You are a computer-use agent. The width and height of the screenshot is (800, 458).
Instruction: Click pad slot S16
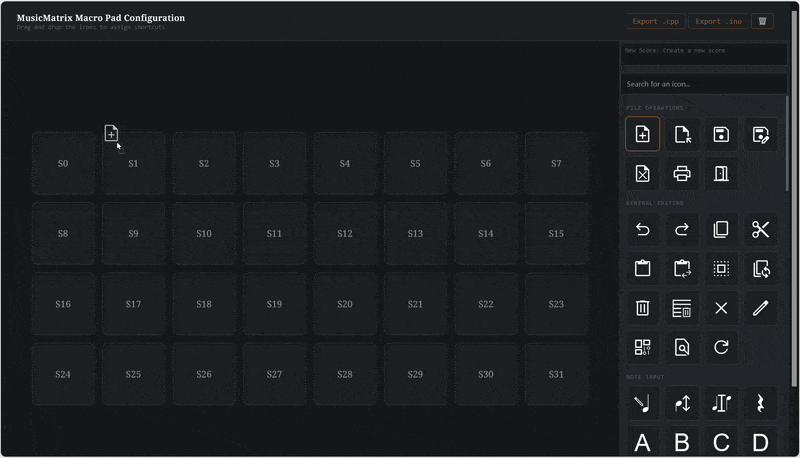point(63,304)
